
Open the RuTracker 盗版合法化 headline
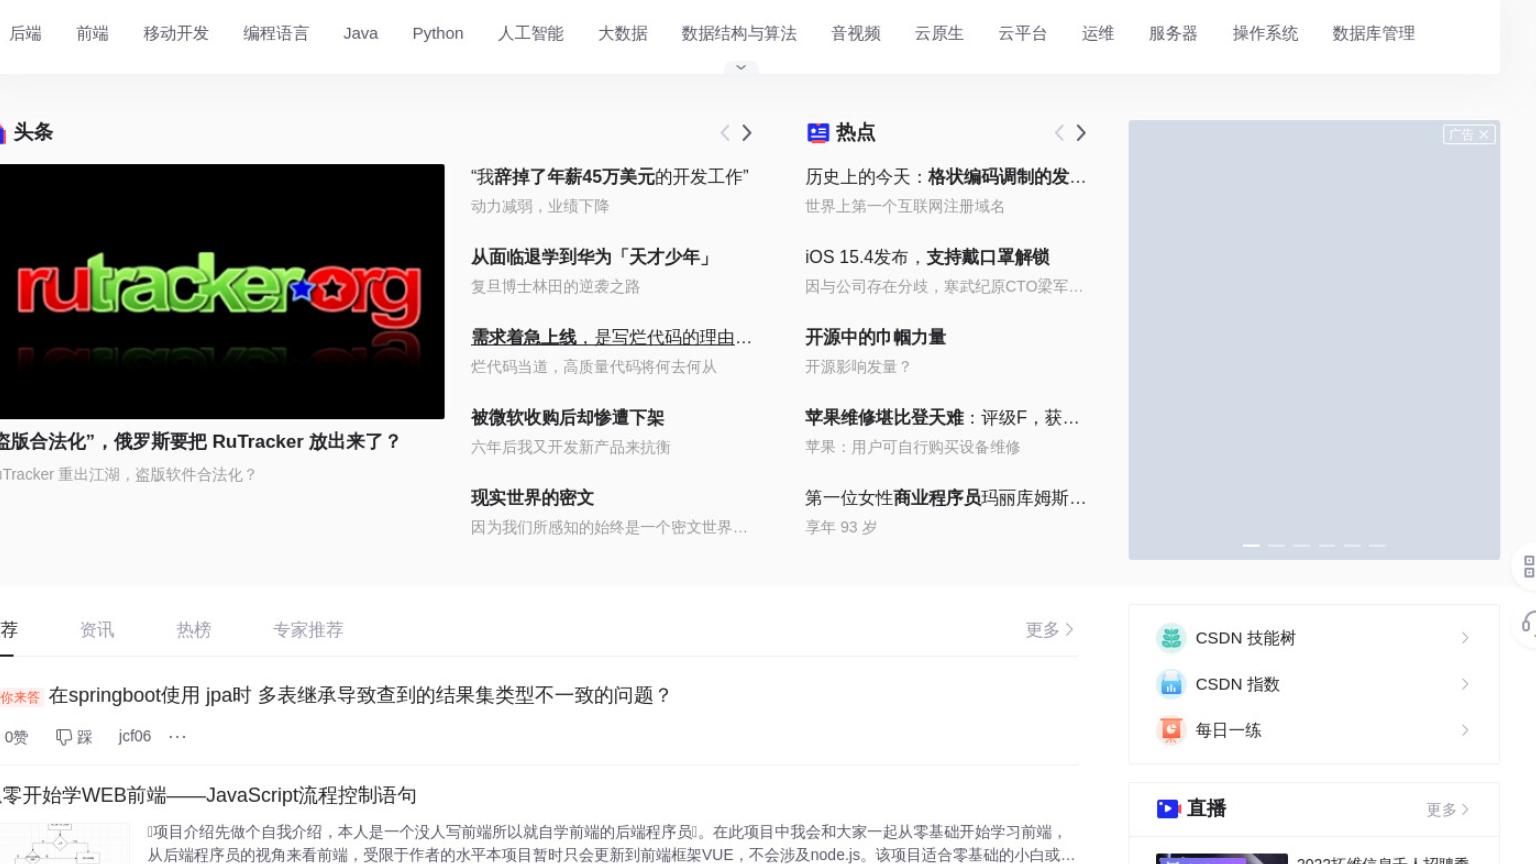[x=200, y=441]
